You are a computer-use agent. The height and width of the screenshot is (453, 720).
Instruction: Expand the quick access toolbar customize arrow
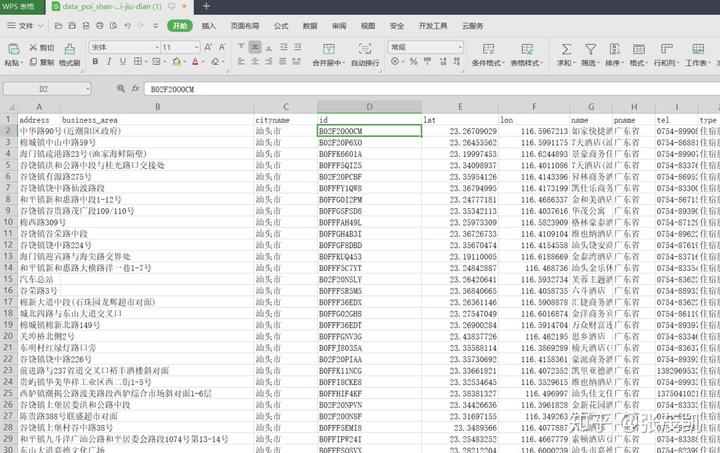[156, 26]
